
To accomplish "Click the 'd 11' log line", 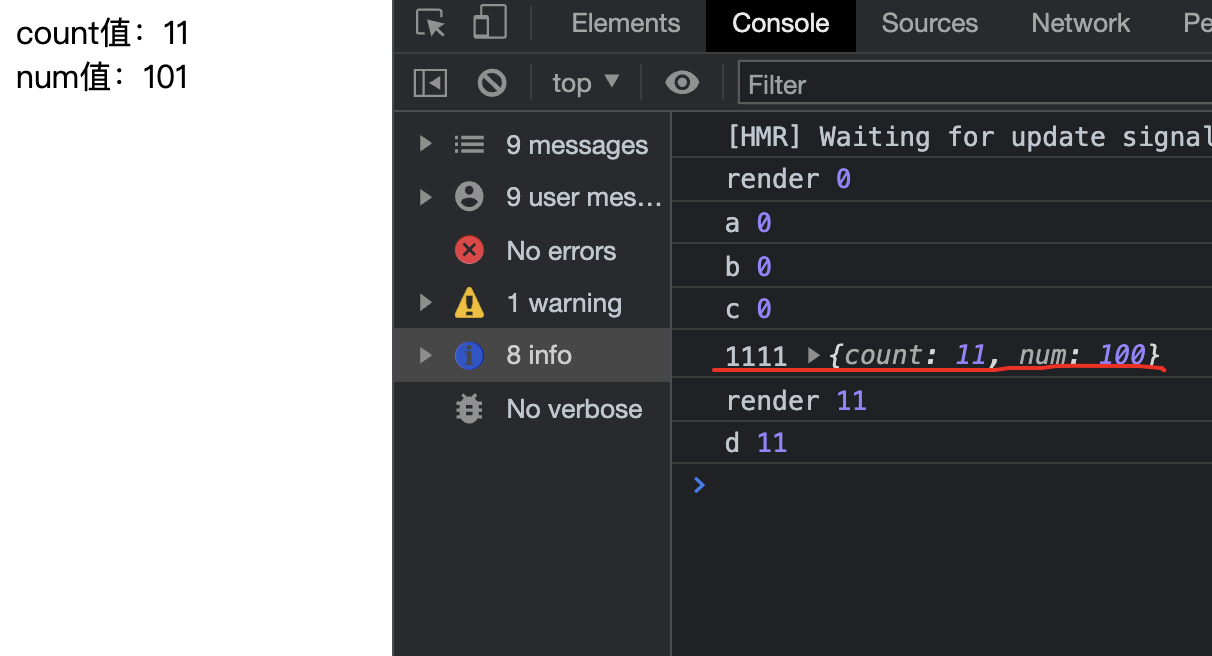I will (941, 442).
